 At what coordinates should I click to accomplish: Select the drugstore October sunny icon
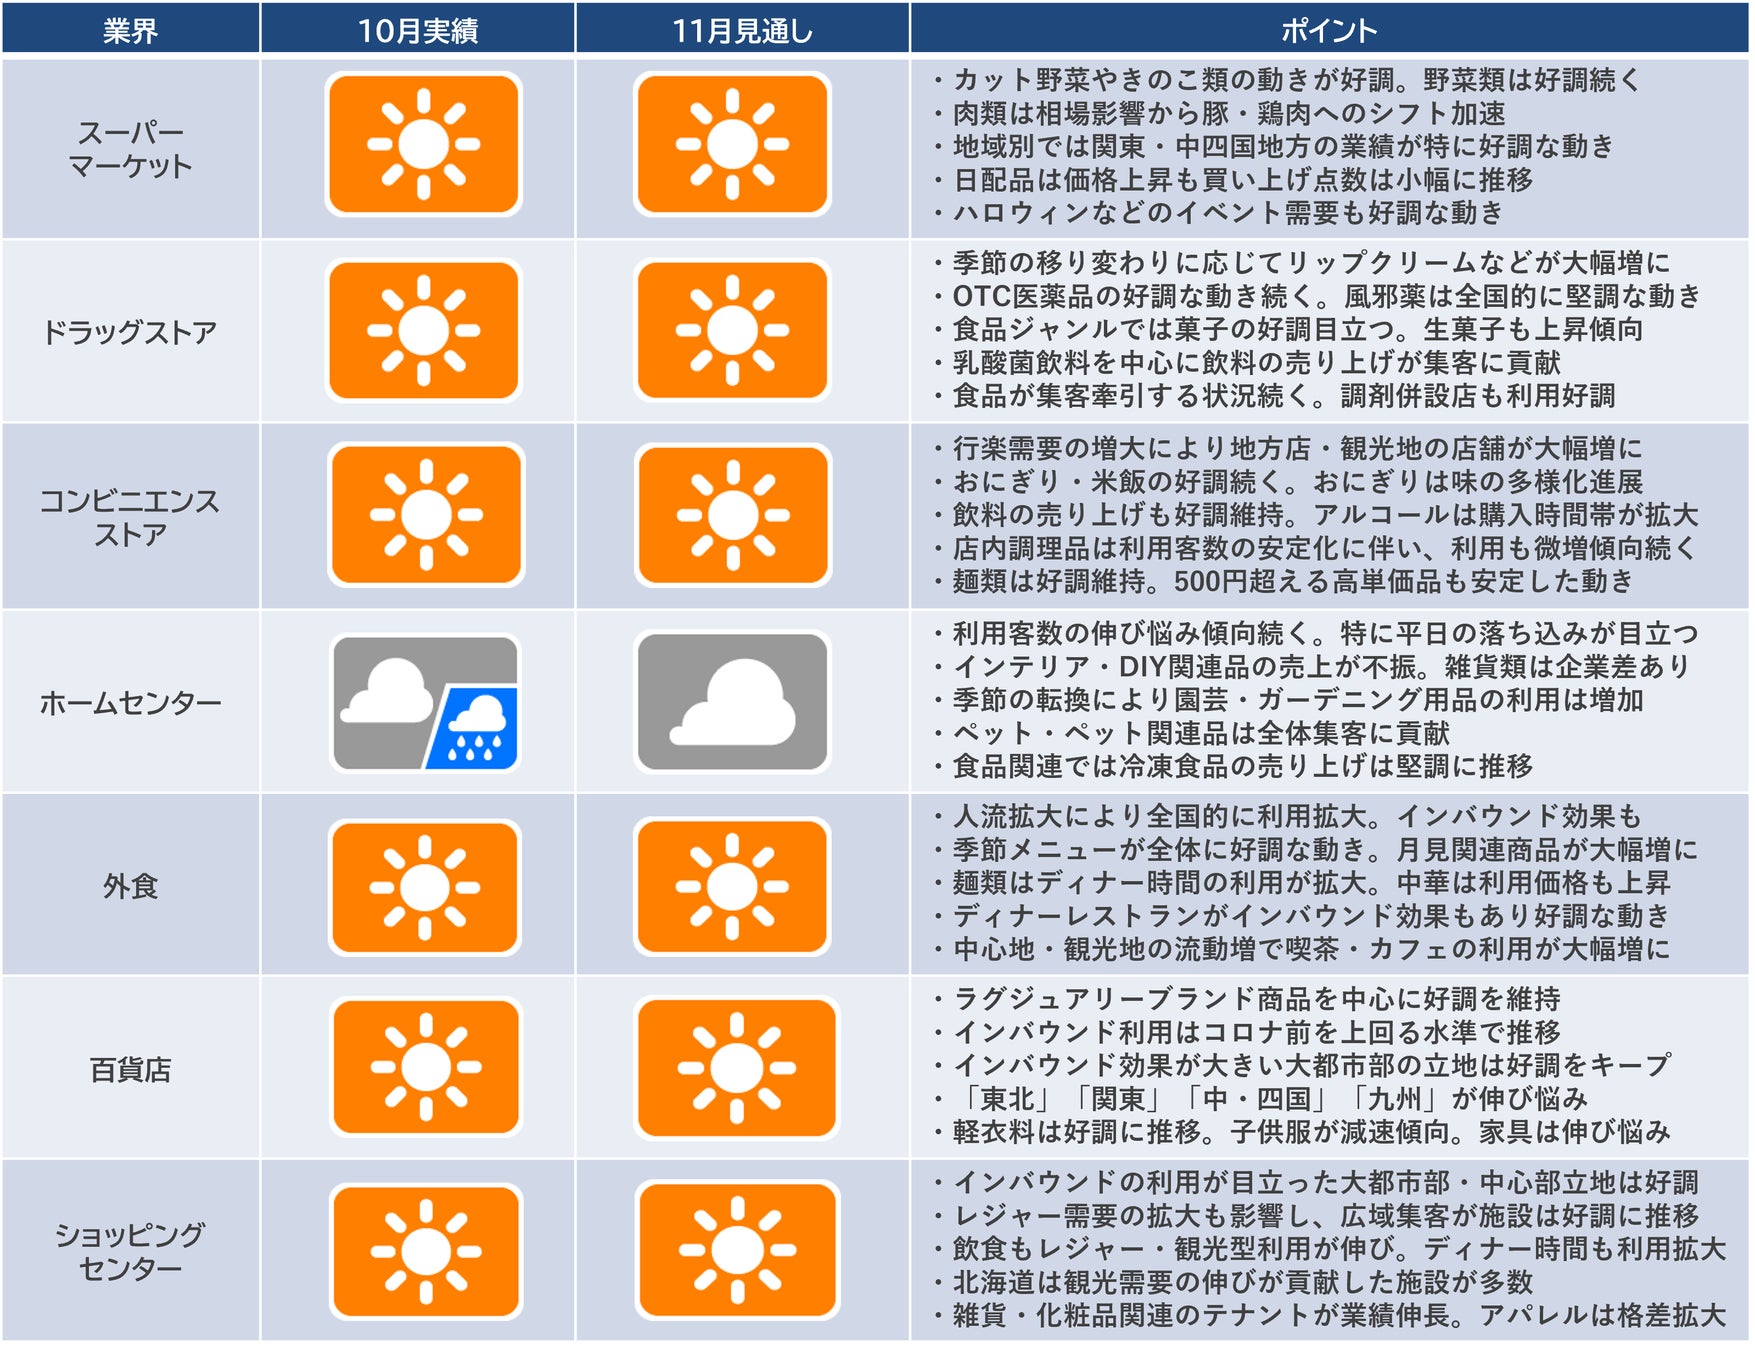(423, 330)
